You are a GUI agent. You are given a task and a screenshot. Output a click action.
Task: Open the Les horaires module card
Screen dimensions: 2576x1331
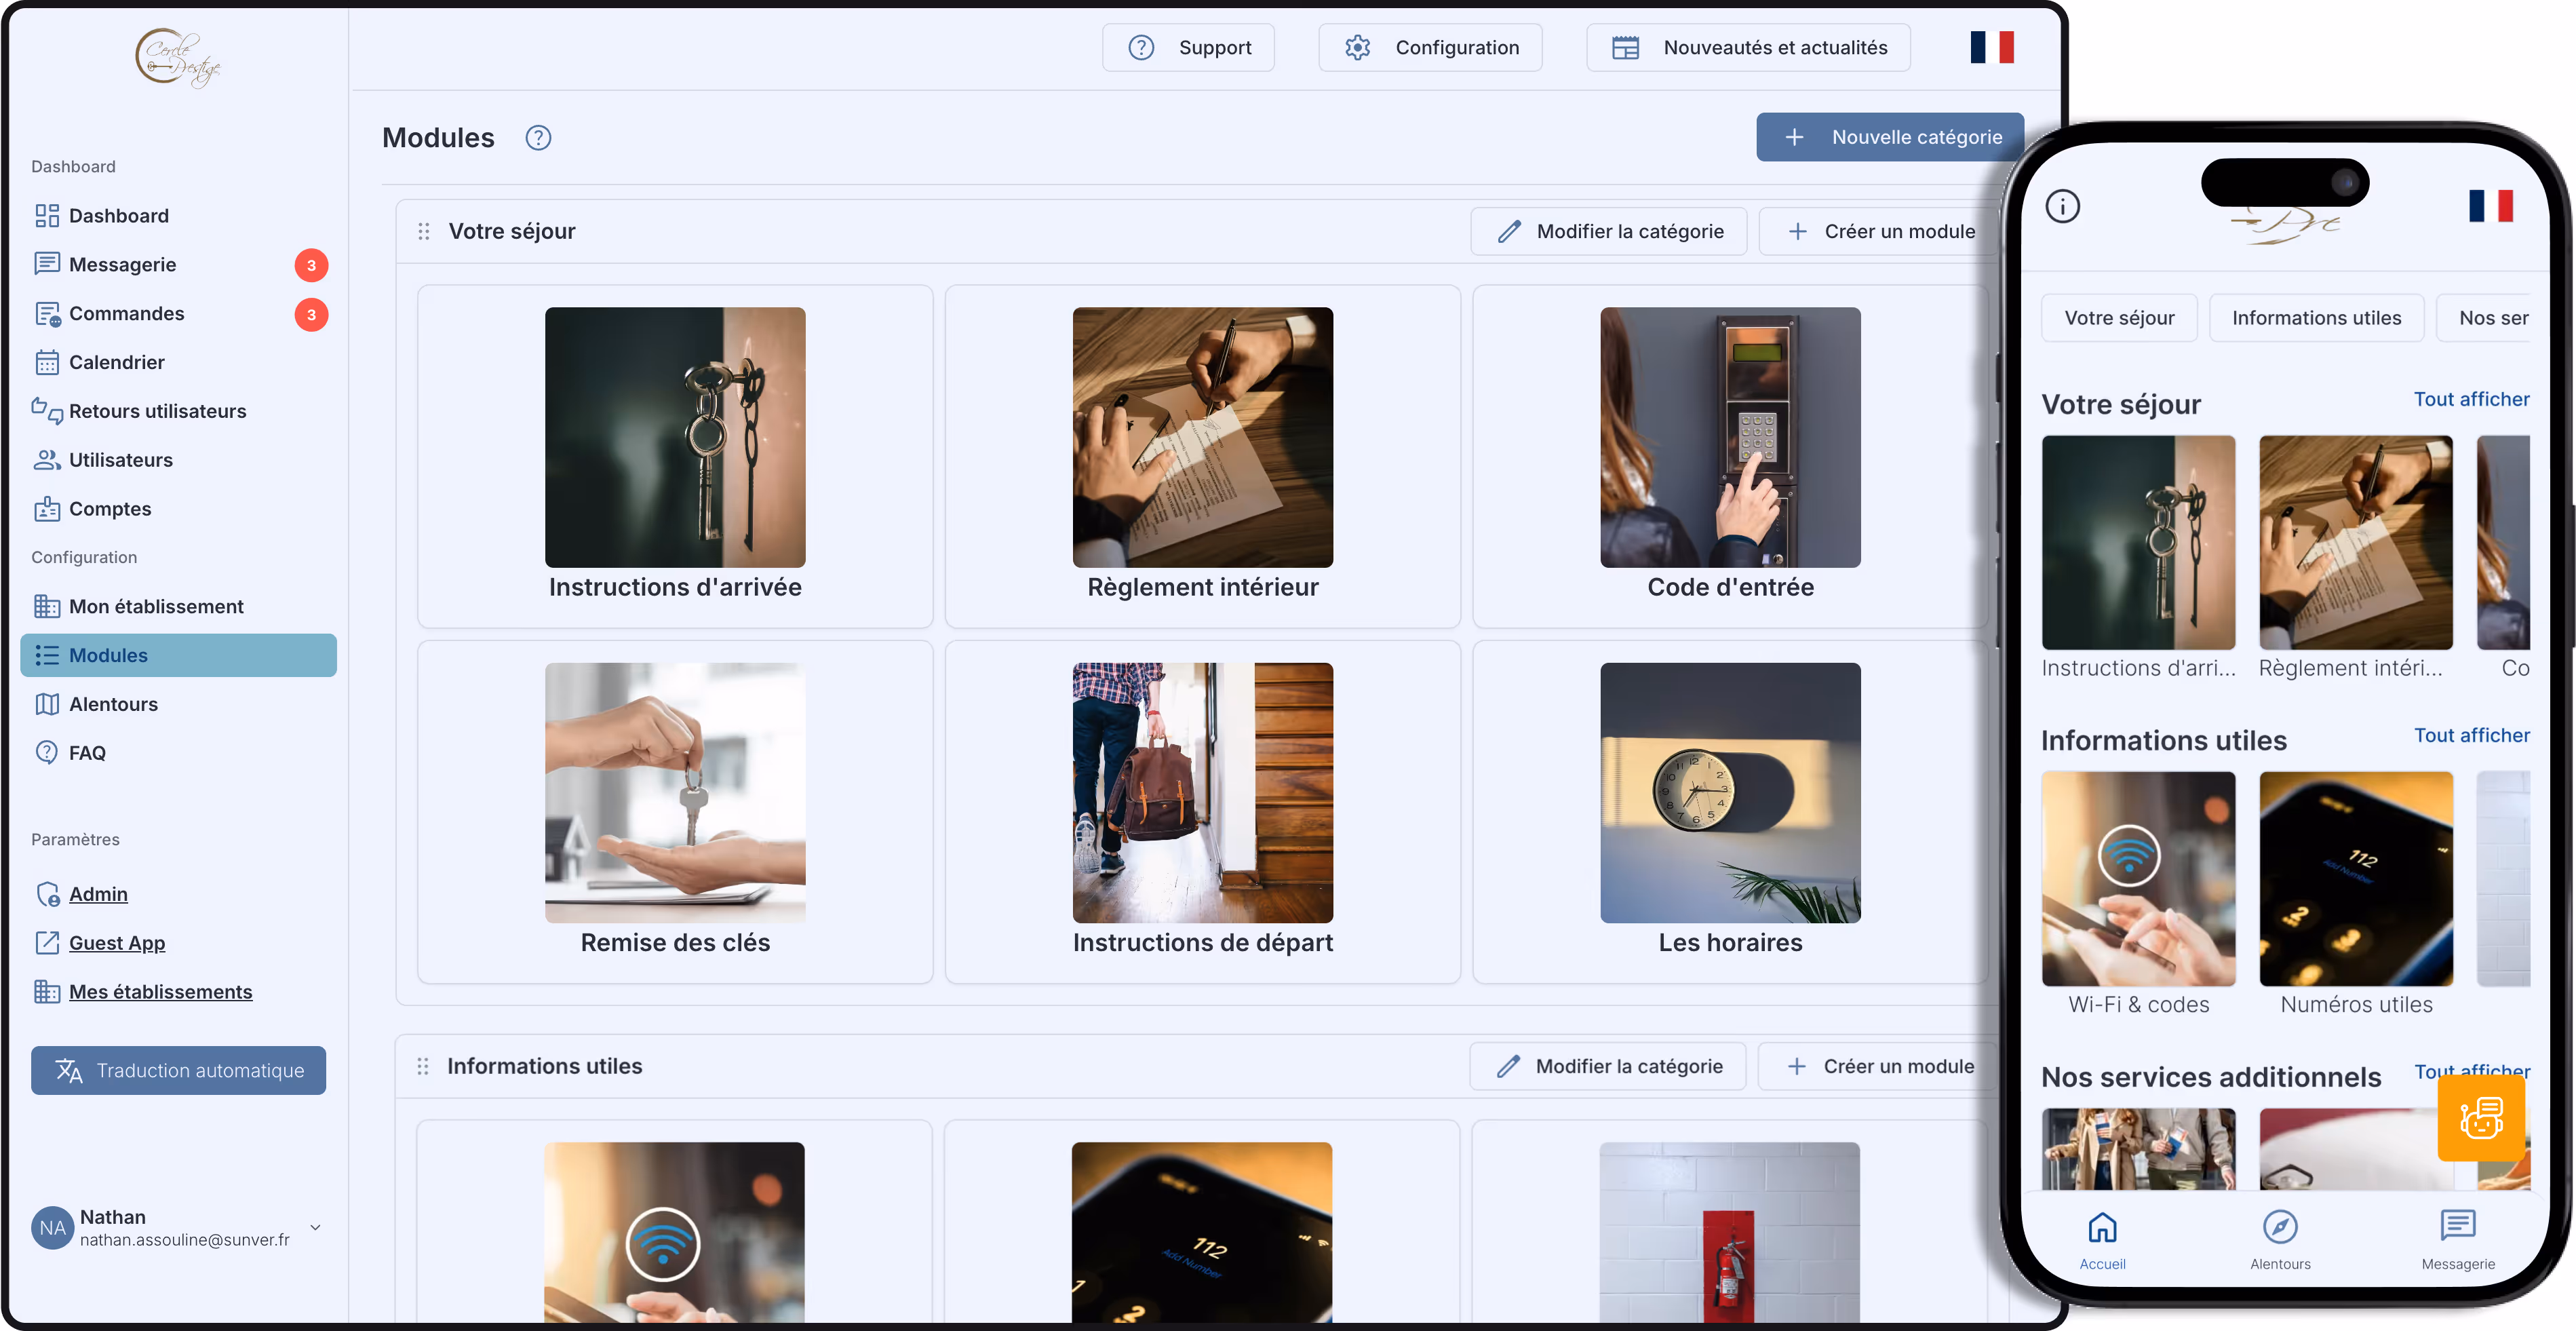pos(1730,812)
